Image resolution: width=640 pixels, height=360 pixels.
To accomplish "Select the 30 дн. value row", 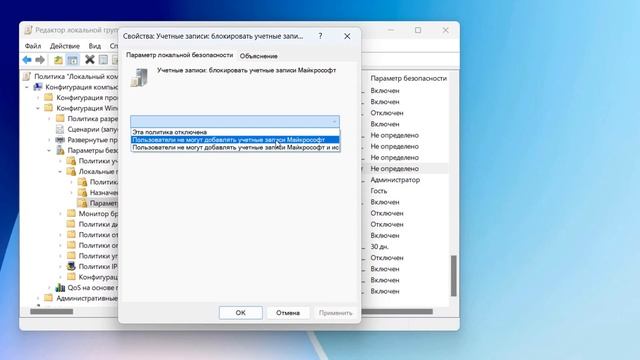I will tap(380, 247).
